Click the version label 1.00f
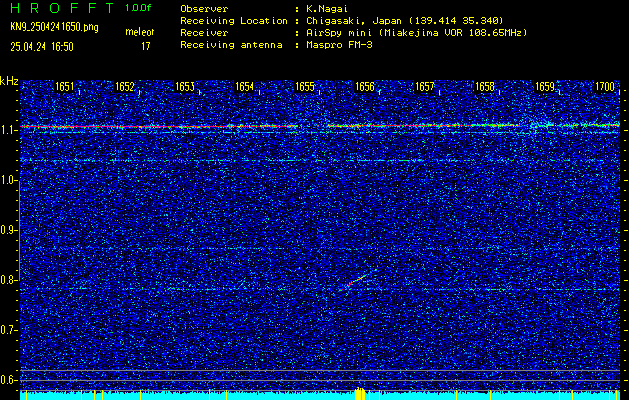 [138, 8]
